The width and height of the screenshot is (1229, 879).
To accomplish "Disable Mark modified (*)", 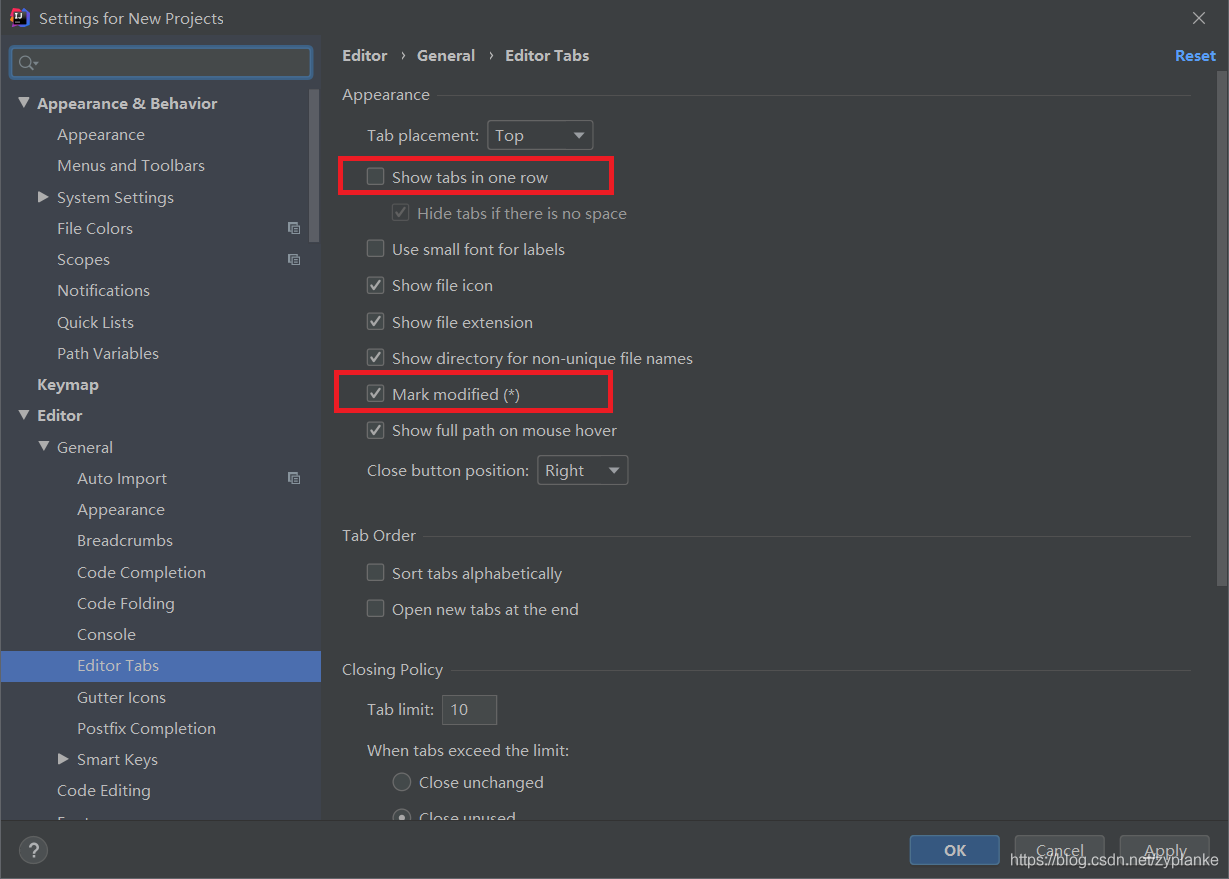I will click(x=375, y=392).
